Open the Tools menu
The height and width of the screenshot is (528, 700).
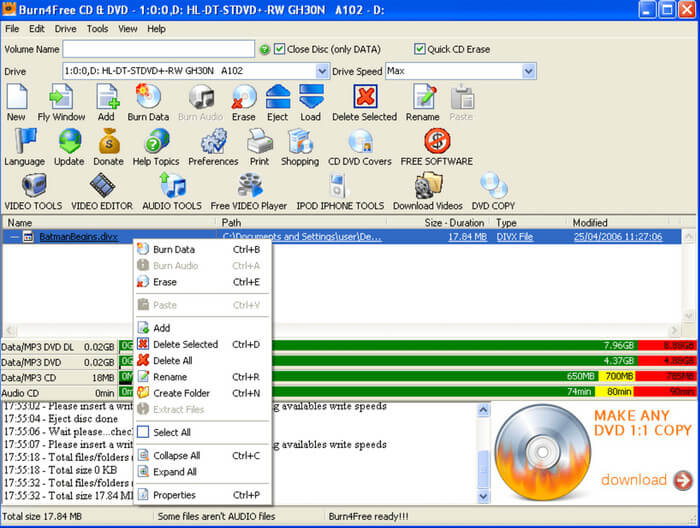tap(97, 29)
